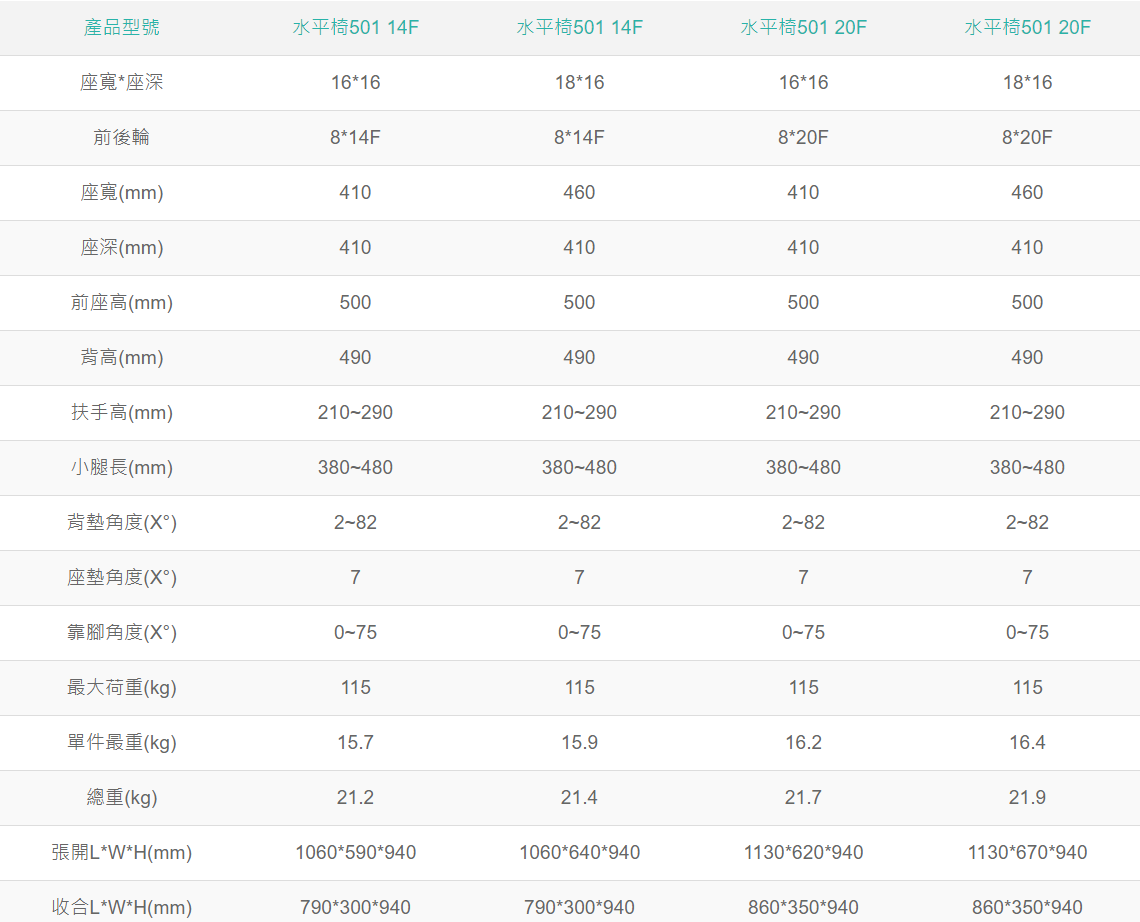Screen dimensions: 1140x922
Task: Click the 產品型號 header cell
Action: 121,27
